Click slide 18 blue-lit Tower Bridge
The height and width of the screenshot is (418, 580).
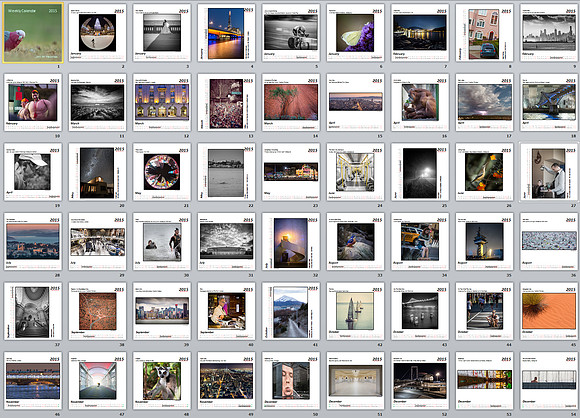coord(549,102)
